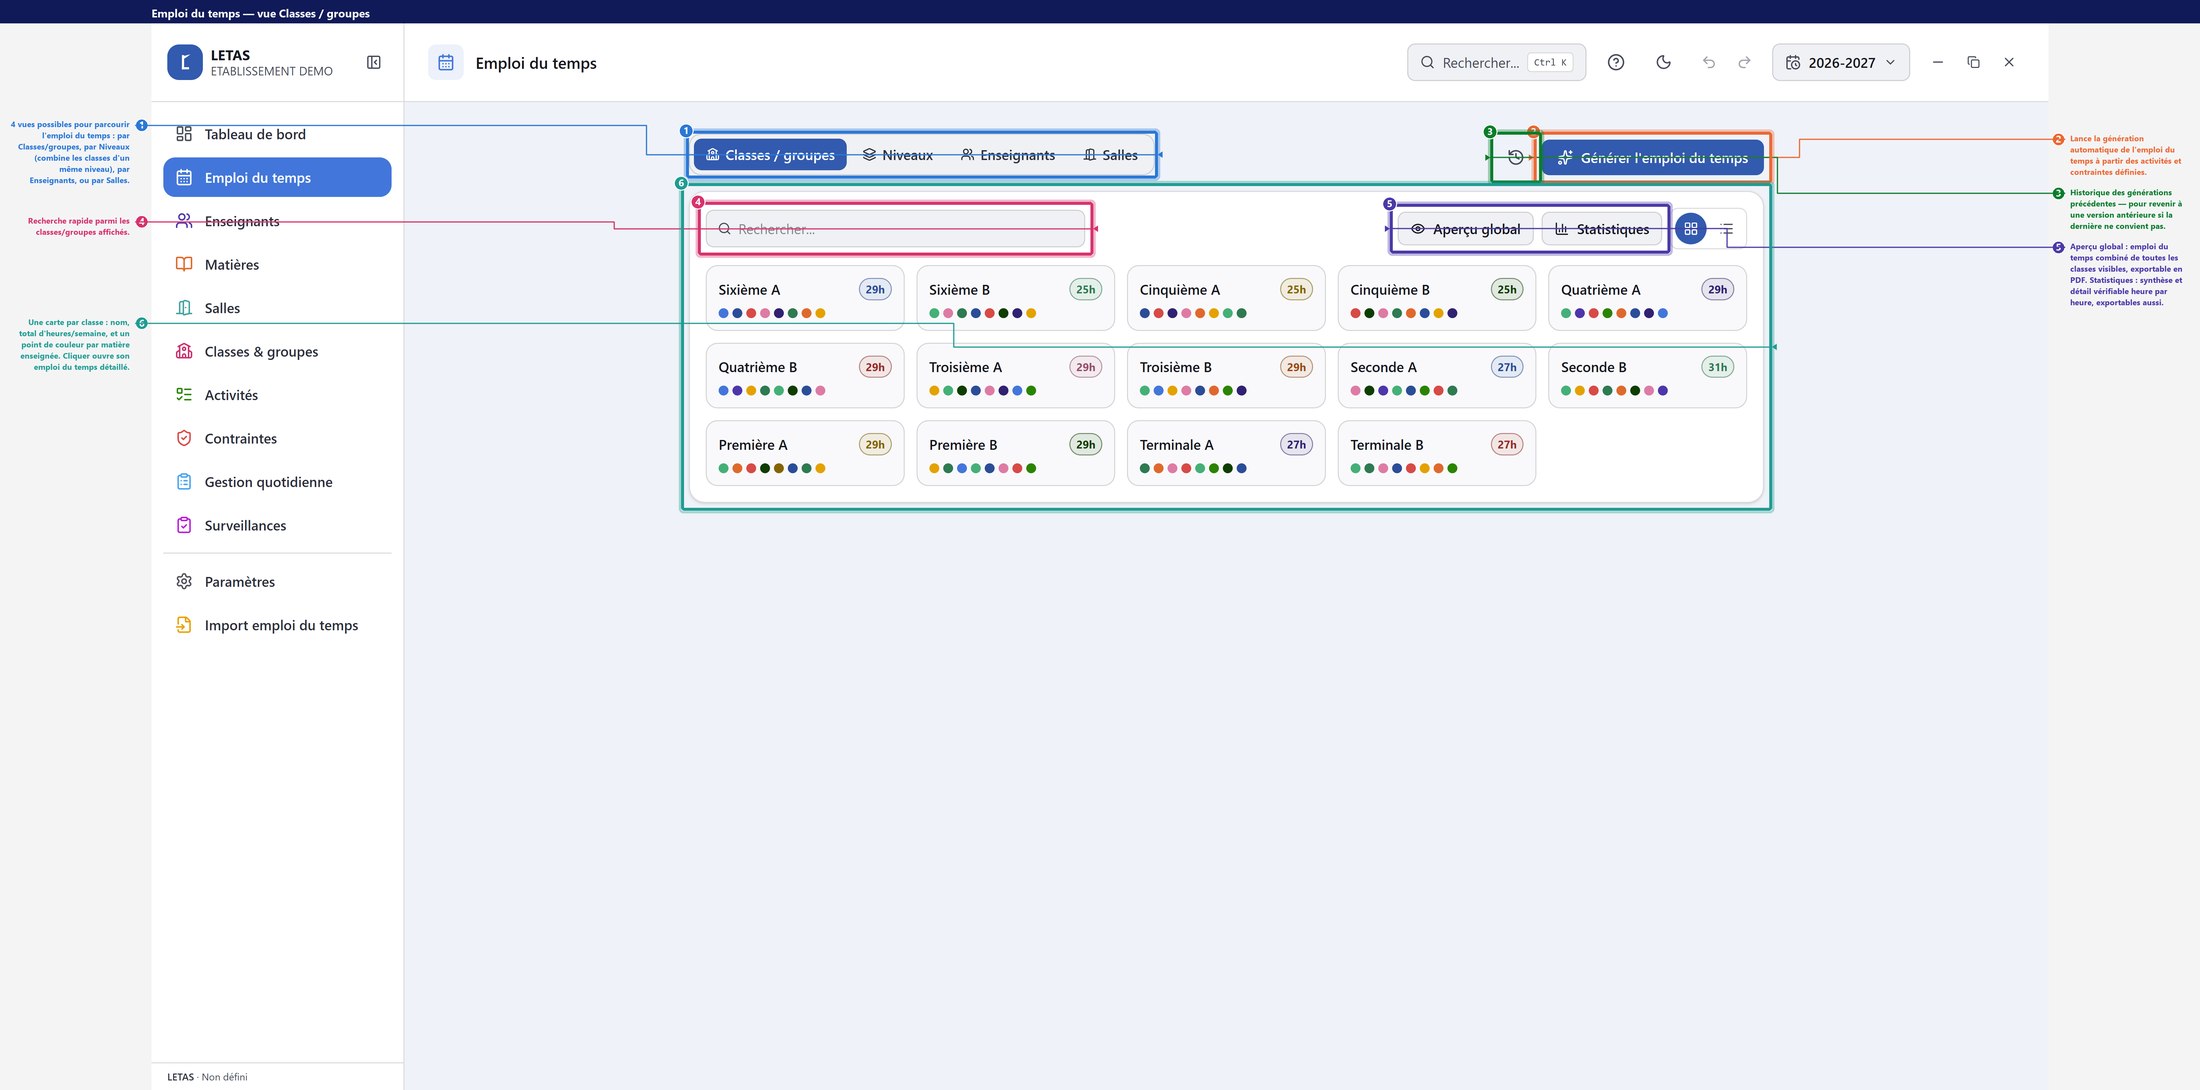Switch to the Salles view tab
Viewport: 2200px width, 1090px height.
[x=1111, y=155]
